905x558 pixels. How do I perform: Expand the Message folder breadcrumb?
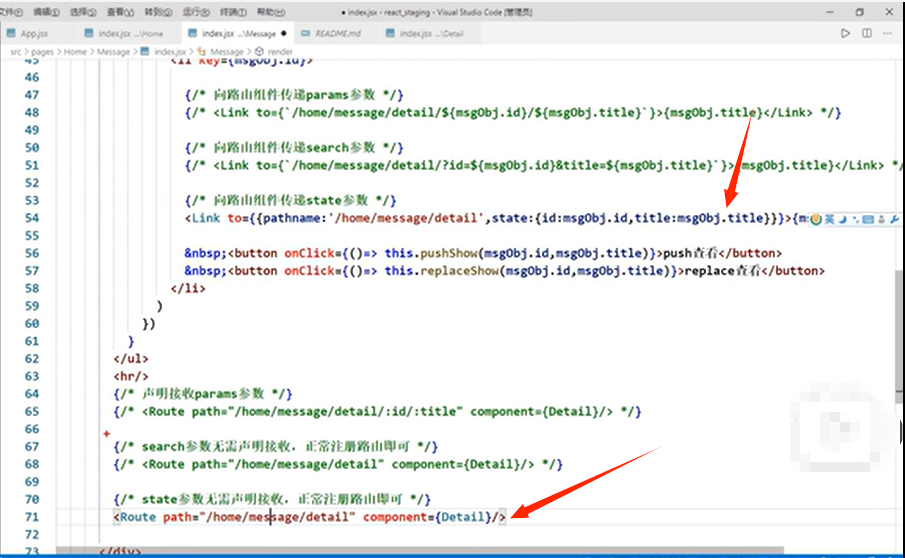(x=114, y=51)
